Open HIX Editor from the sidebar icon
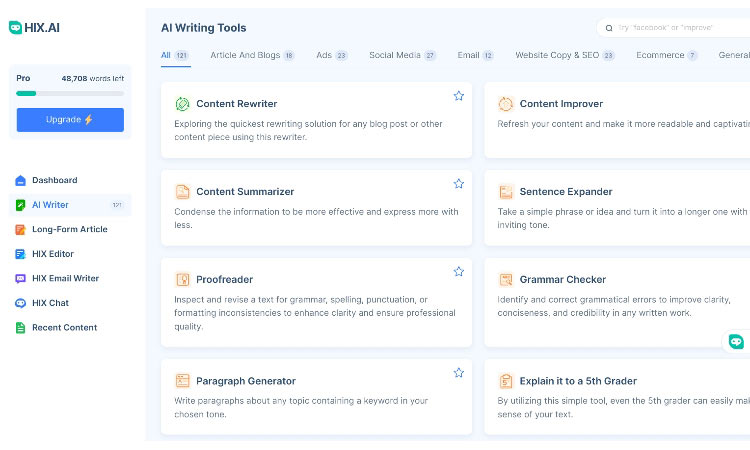Viewport: 750px width, 450px height. [x=20, y=254]
